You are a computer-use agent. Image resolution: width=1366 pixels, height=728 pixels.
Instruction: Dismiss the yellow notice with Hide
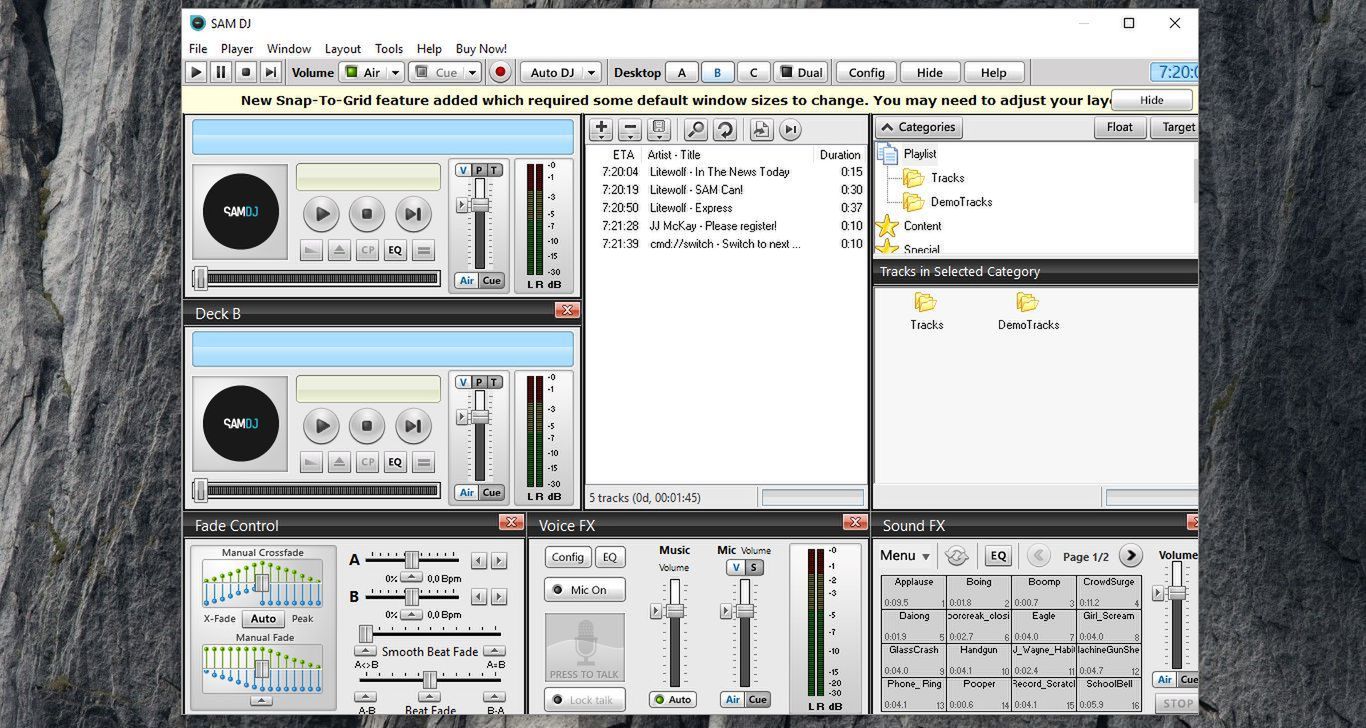(1151, 100)
